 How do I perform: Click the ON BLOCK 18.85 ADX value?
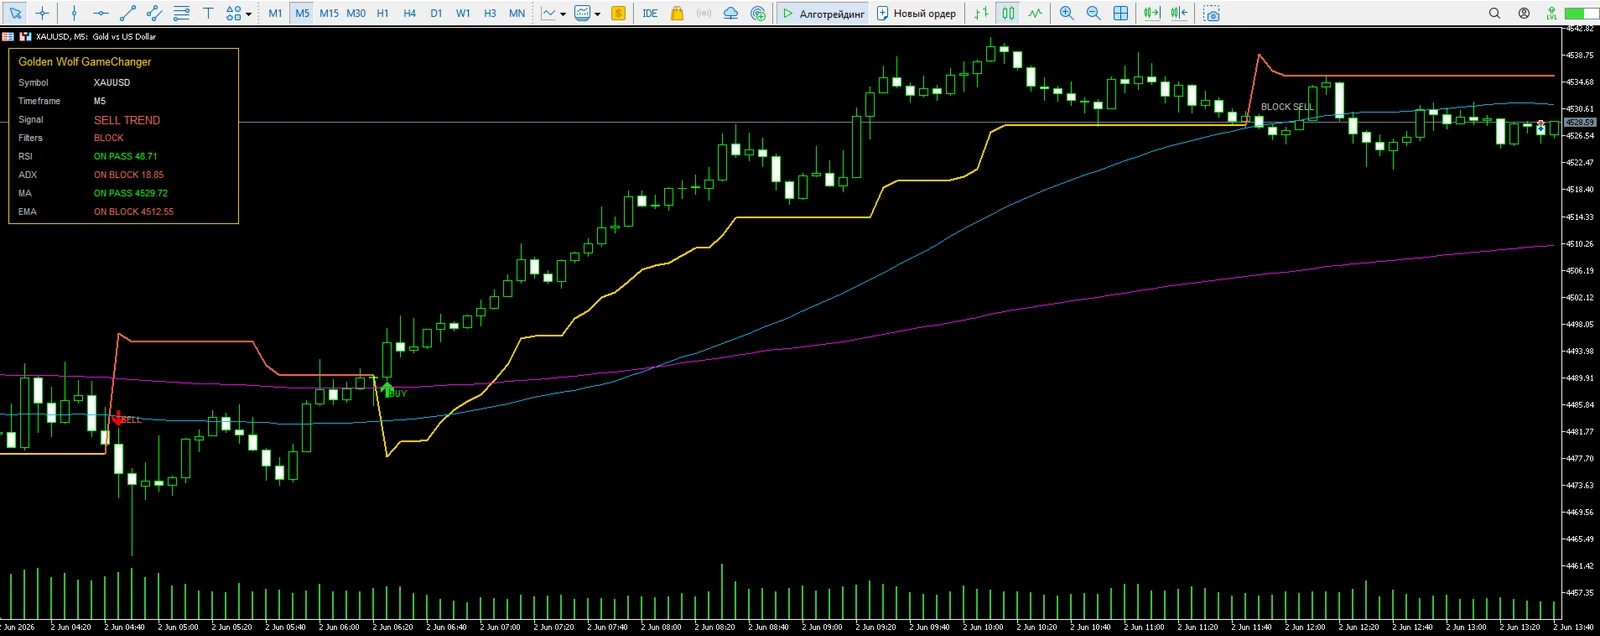tap(129, 175)
